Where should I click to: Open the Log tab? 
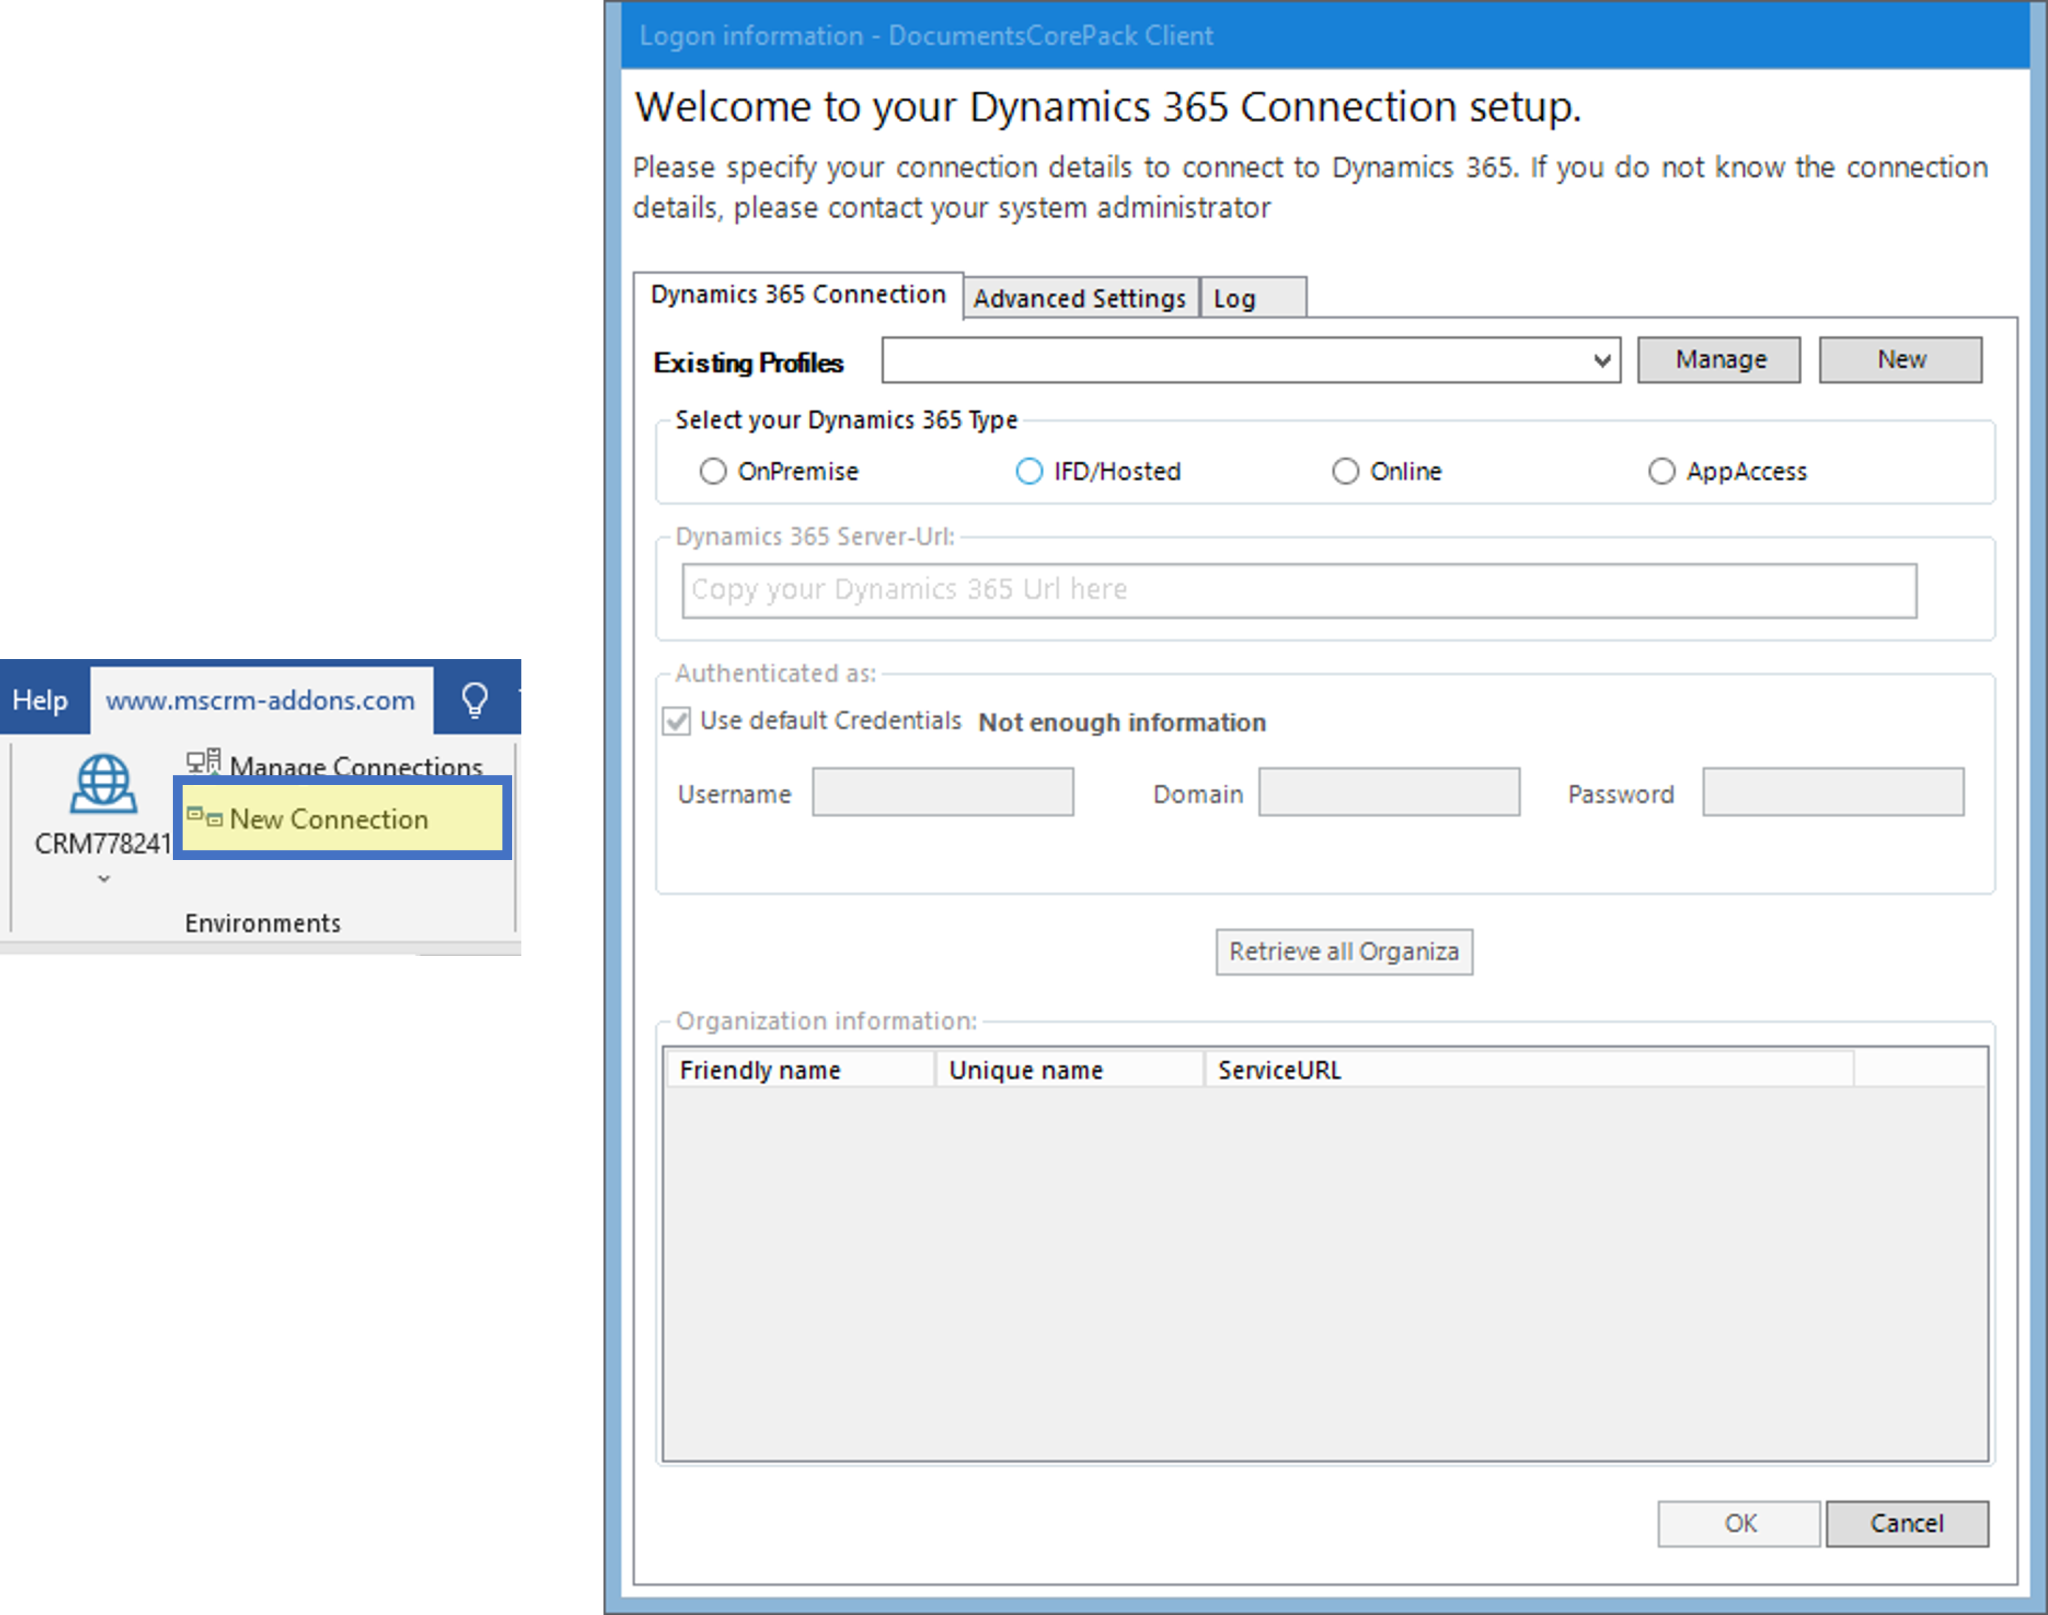[x=1236, y=297]
